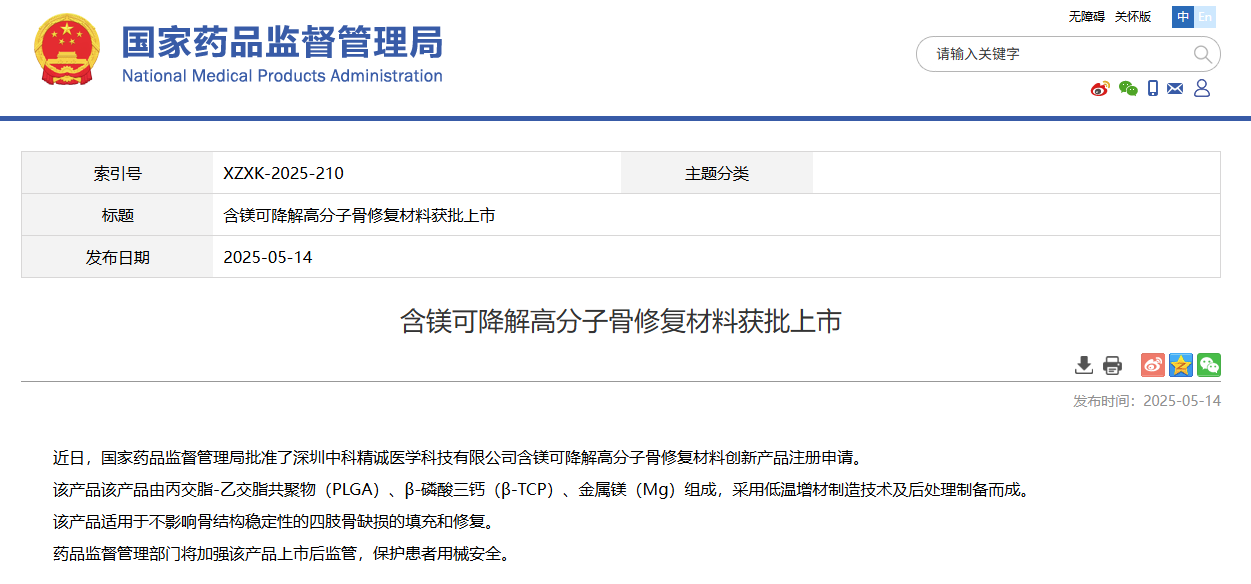Click the envelope mail icon
Viewport: 1251px width, 584px height.
pyautogui.click(x=1175, y=89)
